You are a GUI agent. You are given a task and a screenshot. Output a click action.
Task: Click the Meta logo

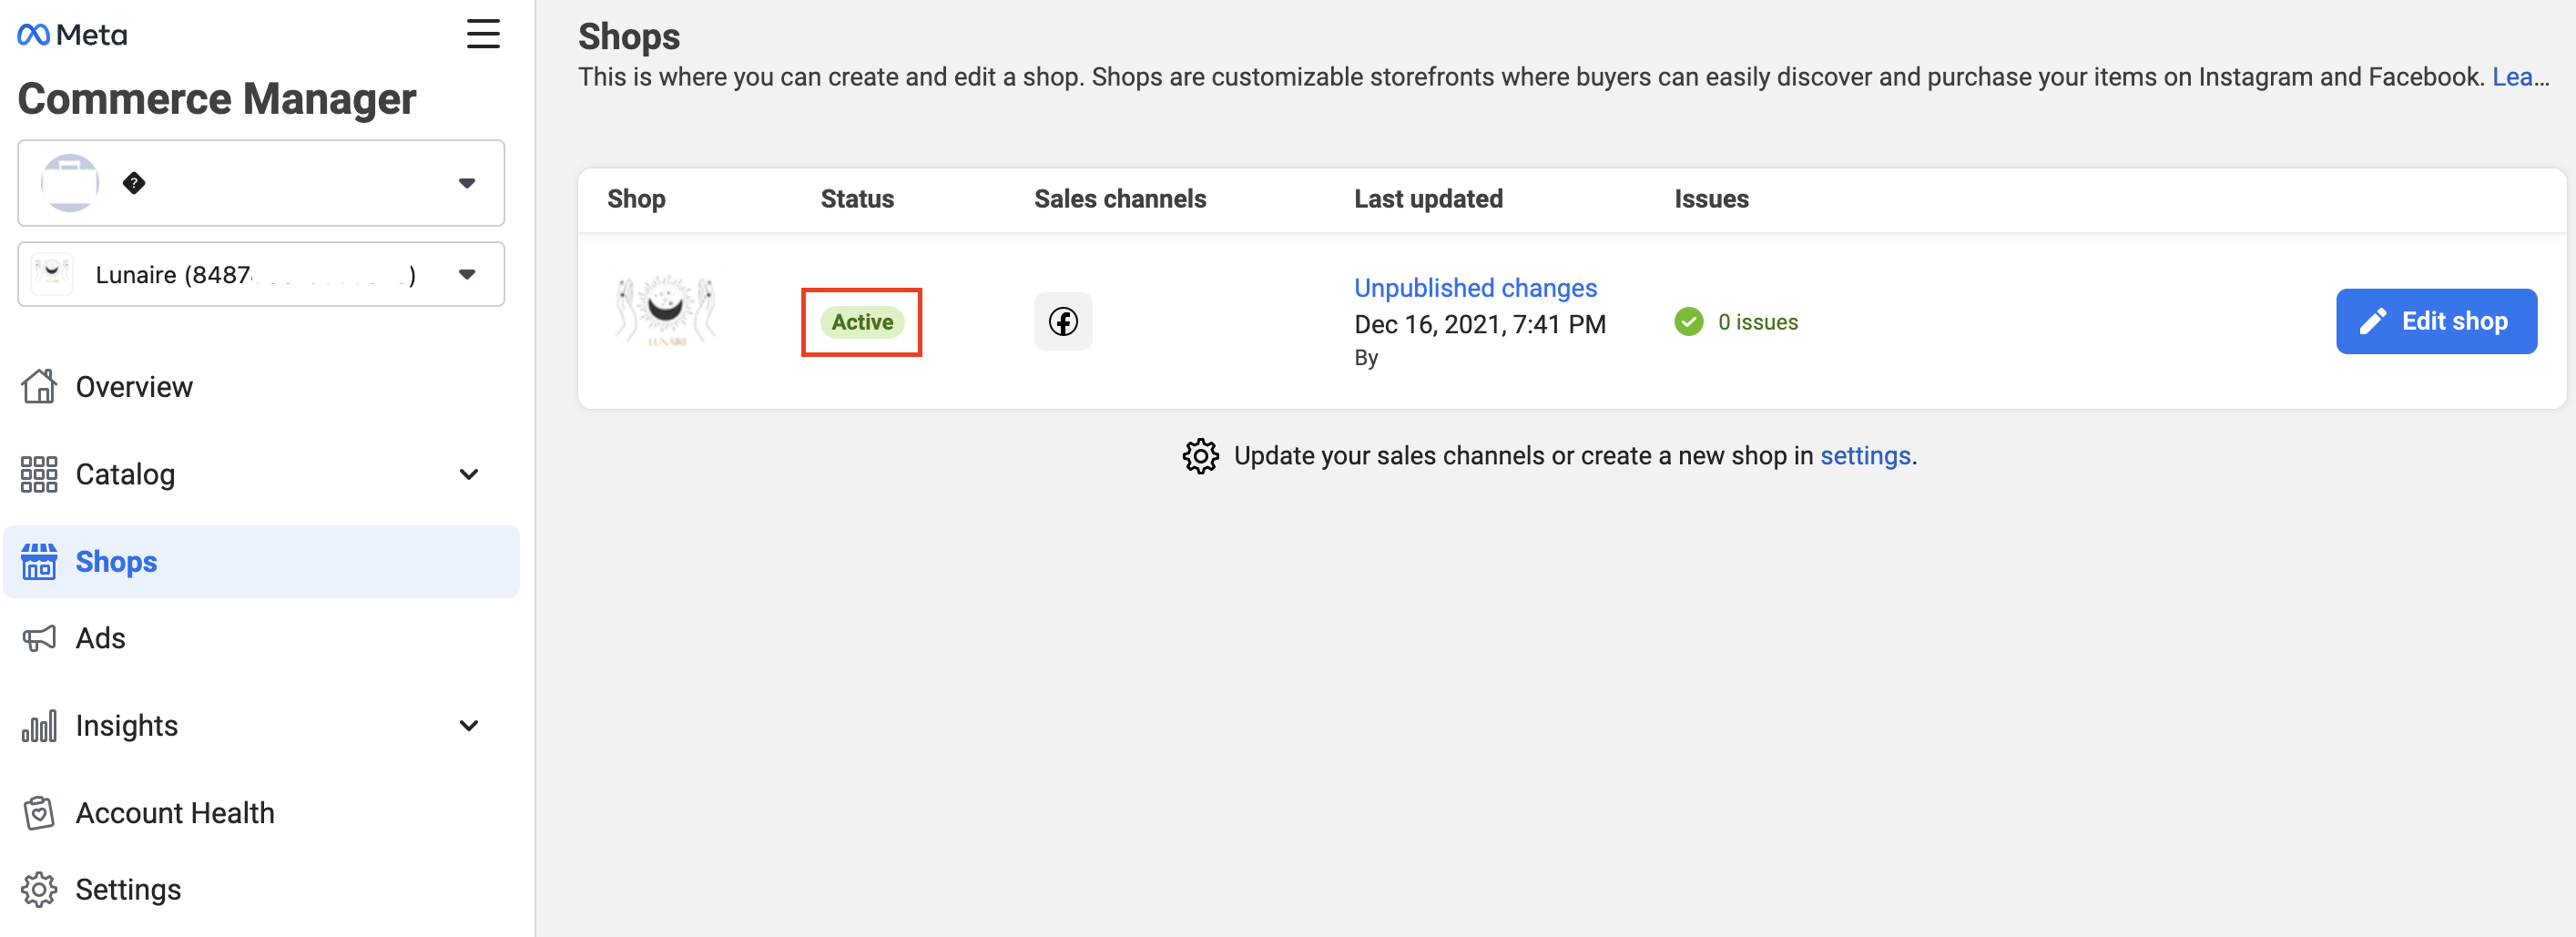click(x=72, y=35)
